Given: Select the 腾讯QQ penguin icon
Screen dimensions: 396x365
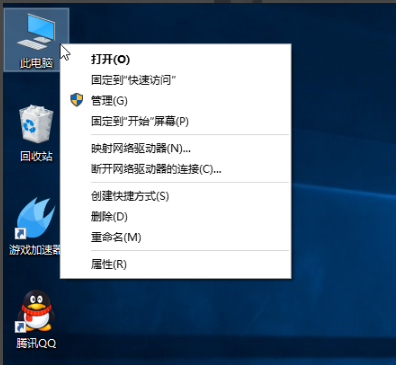Looking at the screenshot, I should tap(36, 311).
